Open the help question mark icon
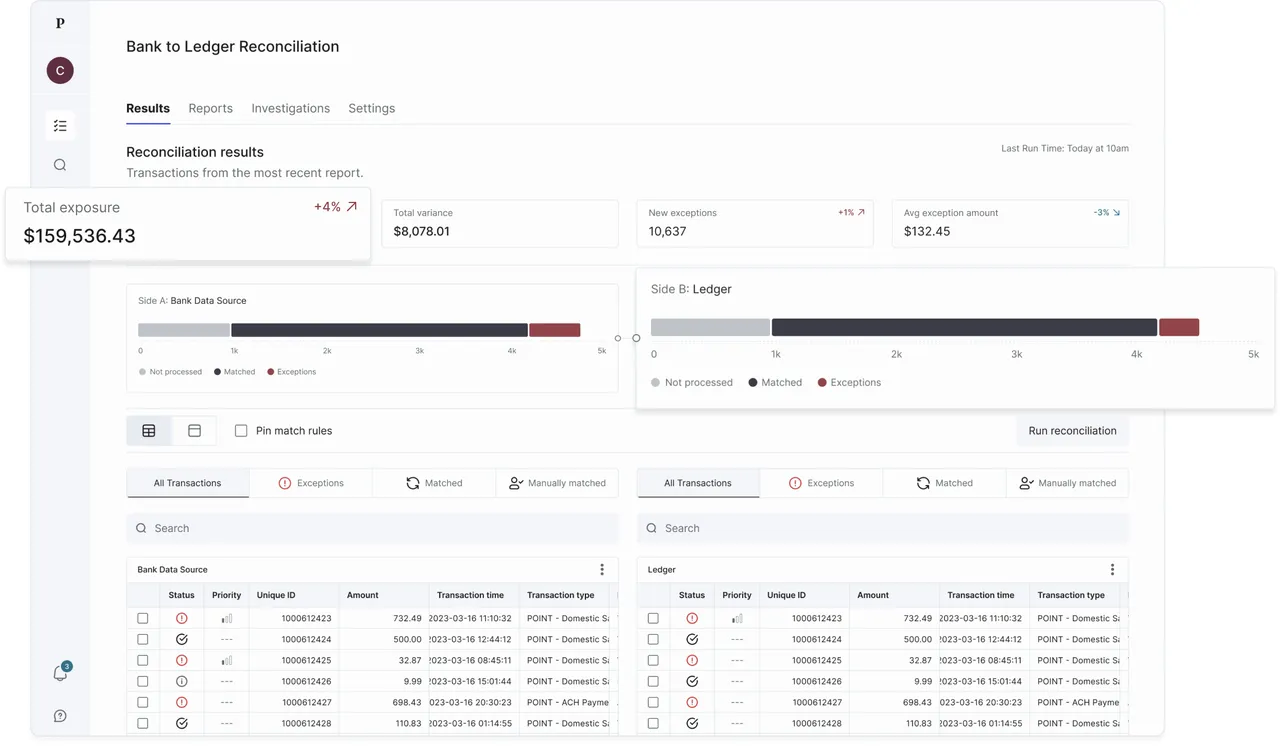Screen dimensions: 1280x746 60,716
